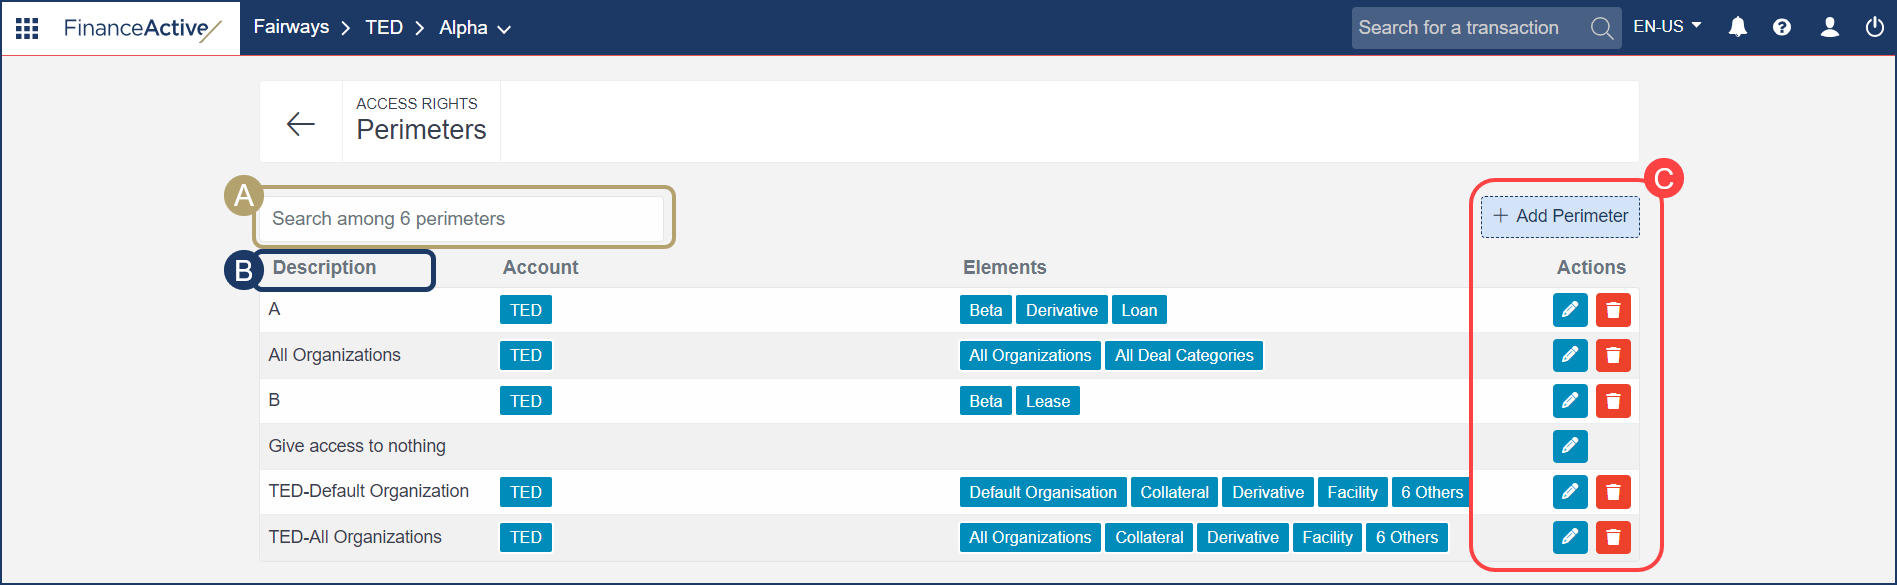Edit the Give access to nothing perimeter

pos(1569,446)
